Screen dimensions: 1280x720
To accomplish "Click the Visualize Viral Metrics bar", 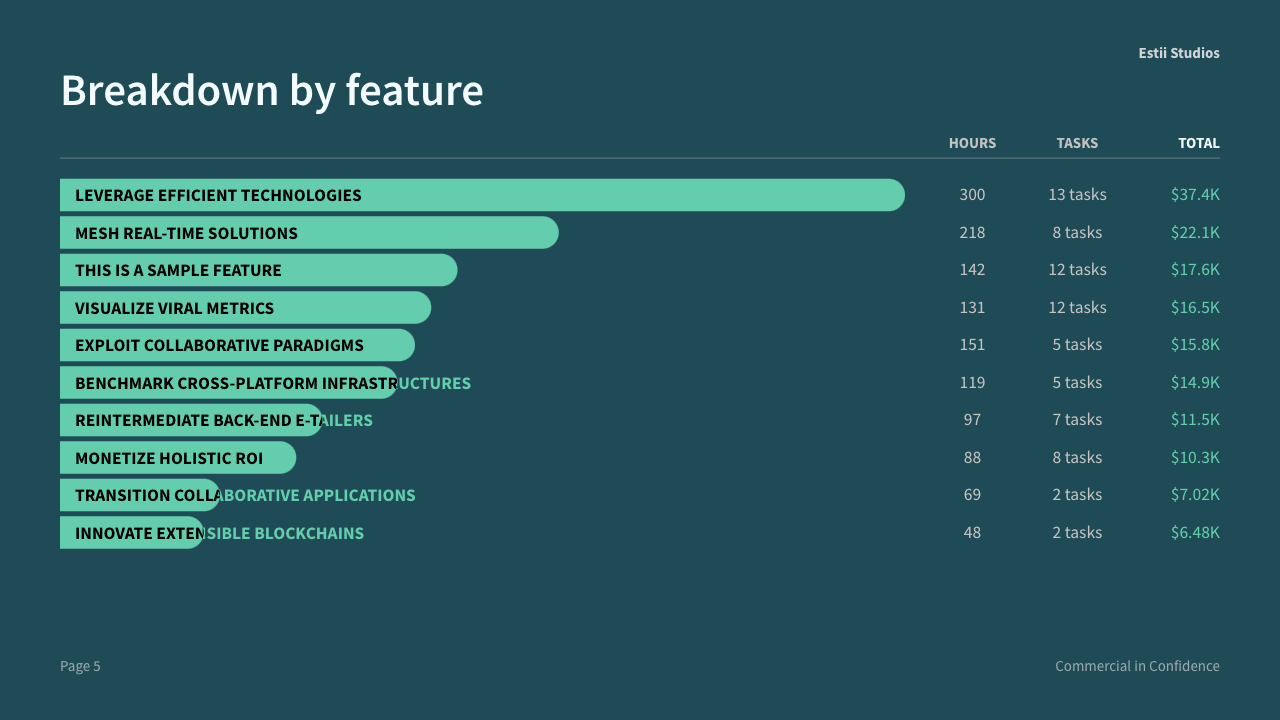I will 245,307.
